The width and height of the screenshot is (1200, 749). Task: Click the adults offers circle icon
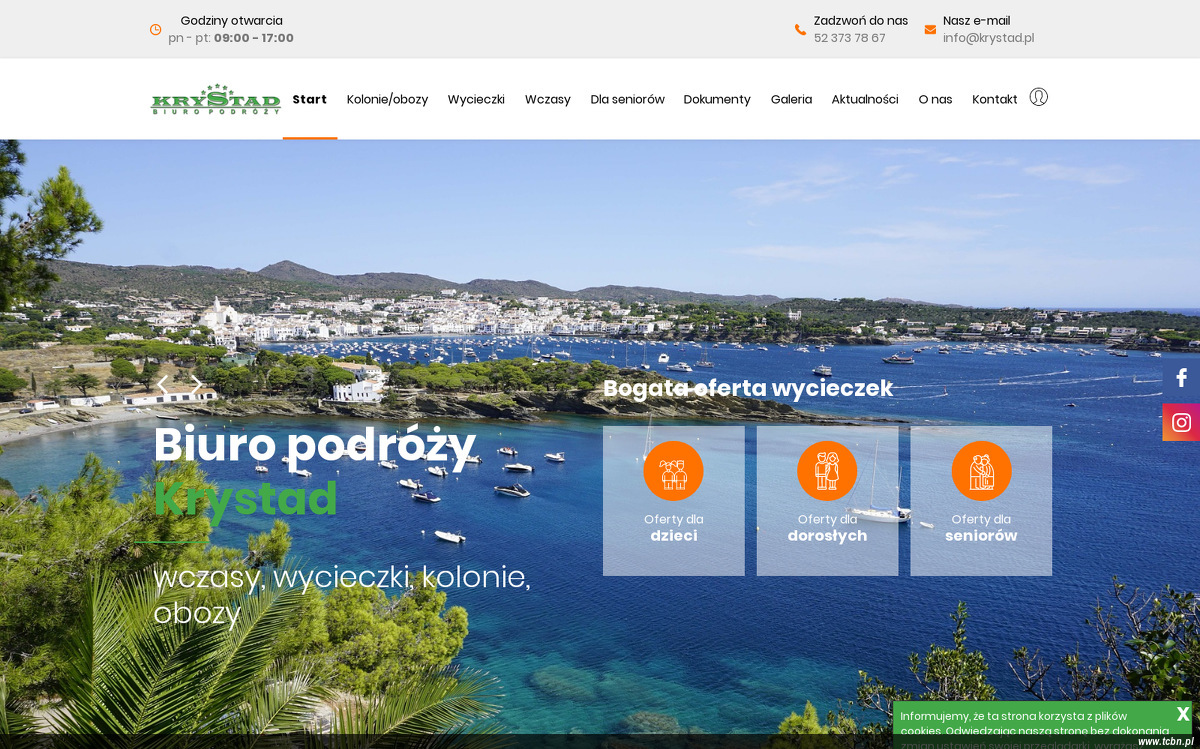[x=827, y=471]
